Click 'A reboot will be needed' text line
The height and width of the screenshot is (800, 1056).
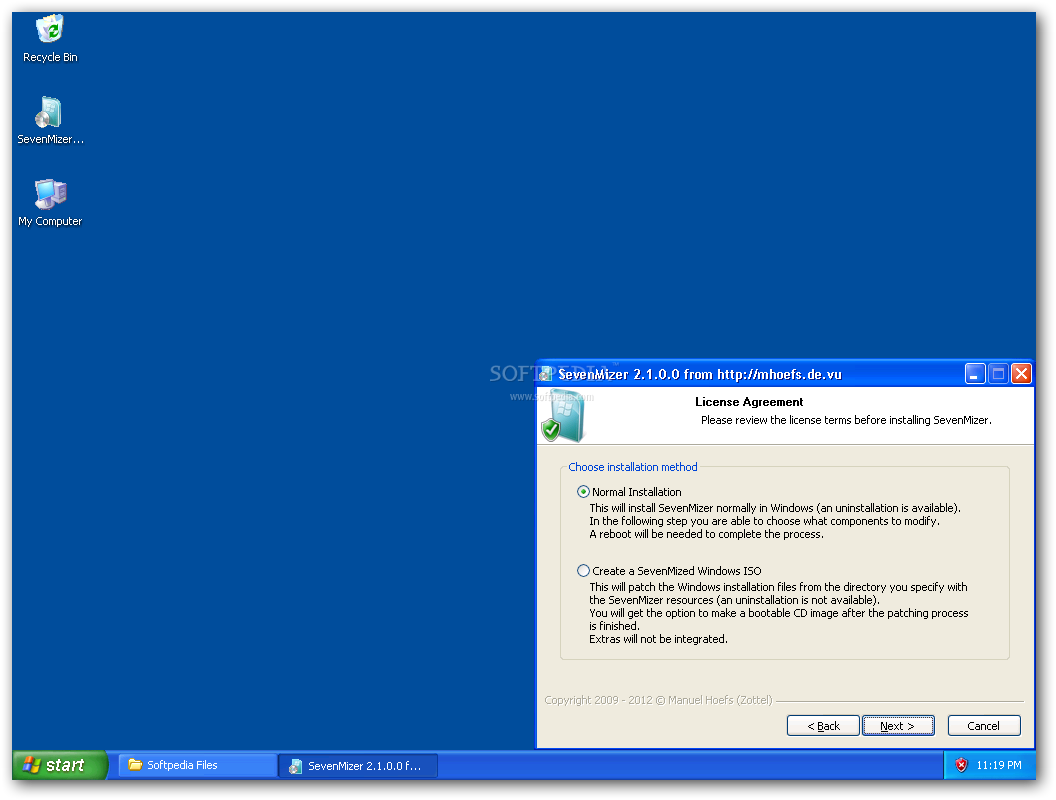point(706,534)
